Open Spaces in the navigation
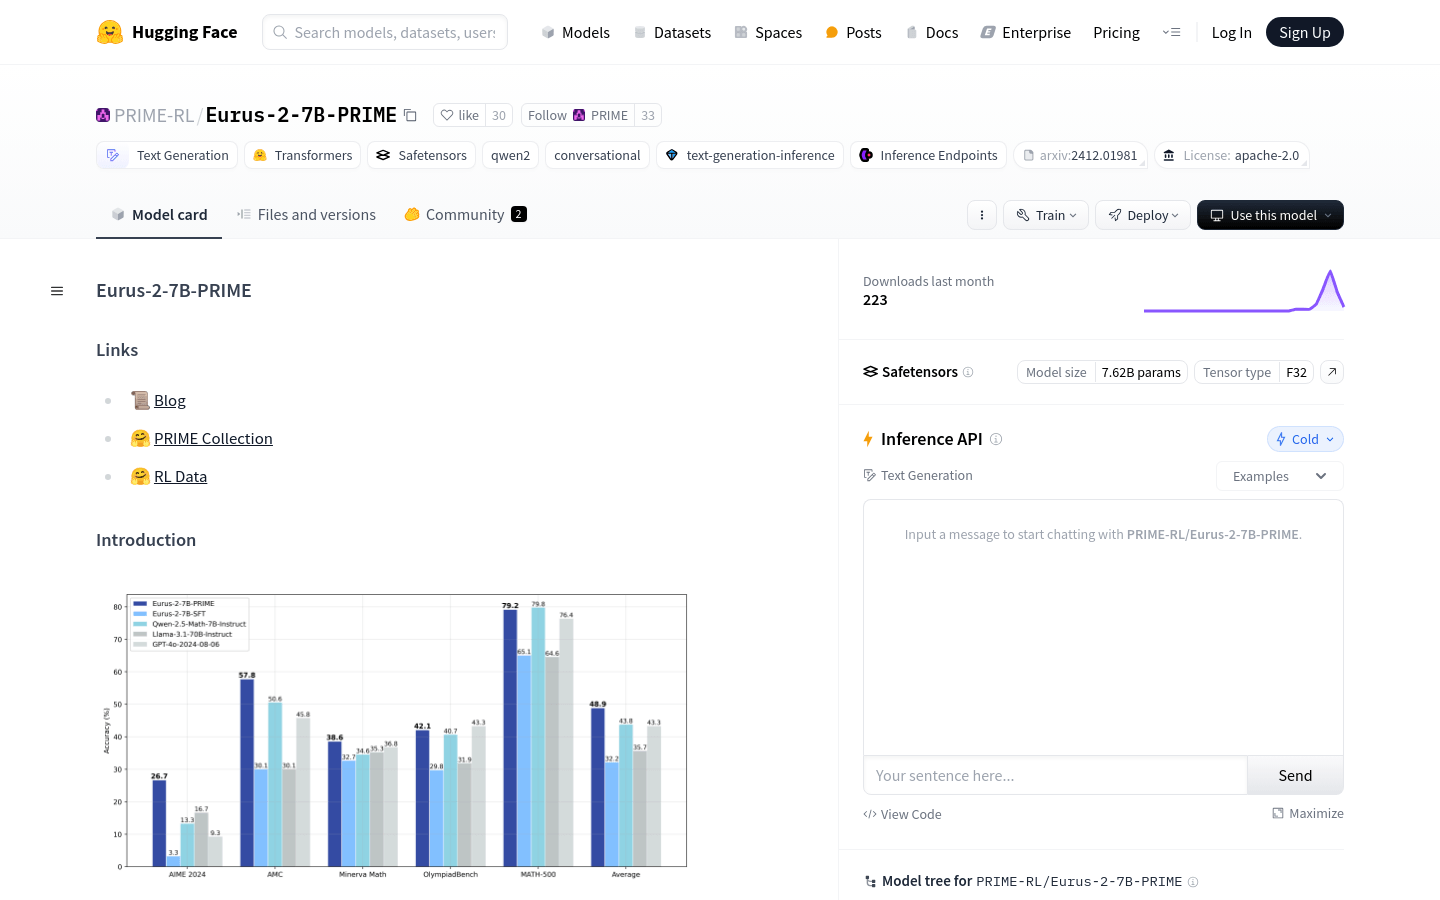The image size is (1440, 900). pos(768,32)
